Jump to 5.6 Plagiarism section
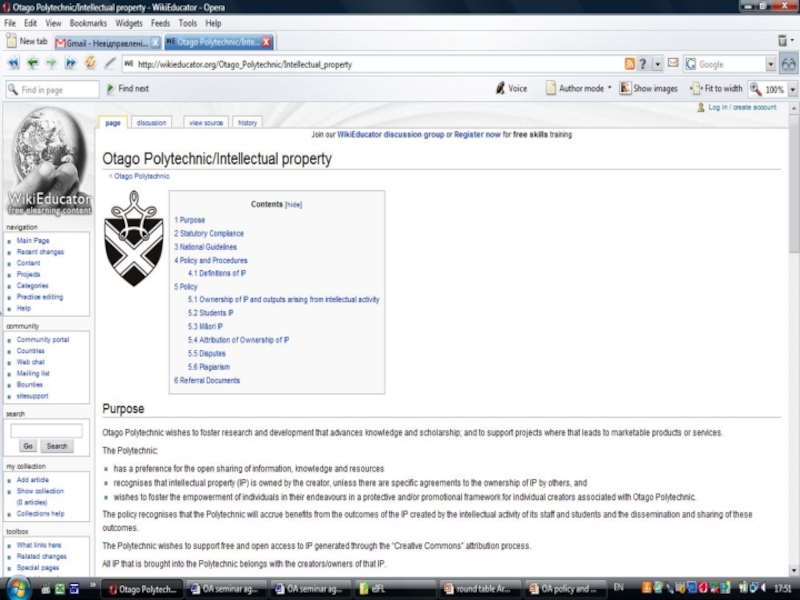 [209, 367]
